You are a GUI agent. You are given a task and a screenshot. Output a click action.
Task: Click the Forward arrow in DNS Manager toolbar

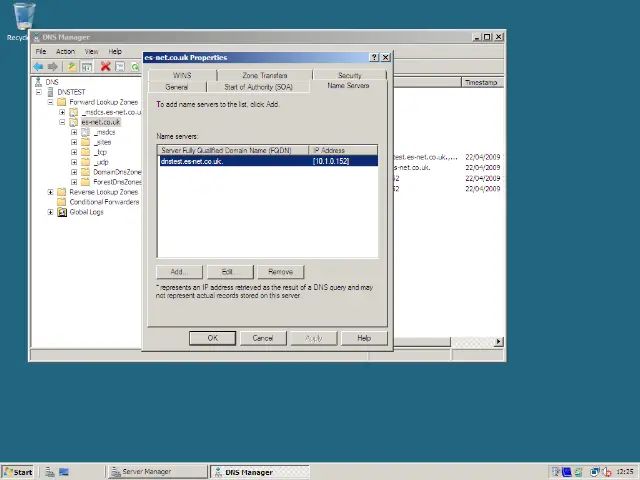[x=52, y=67]
